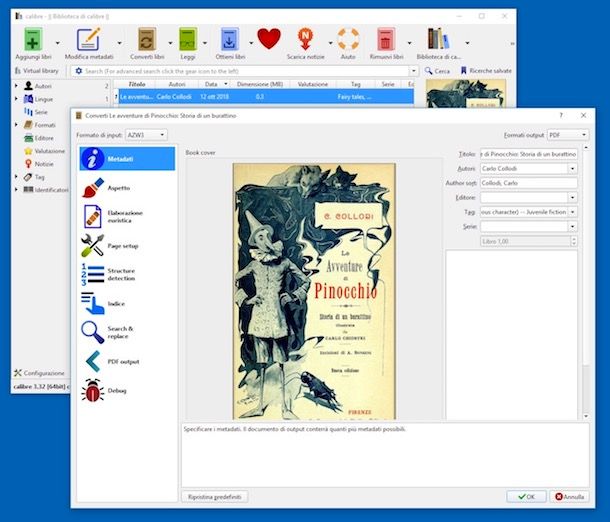This screenshot has height=522, width=610.
Task: Expand the Formati tree category
Action: click(16, 125)
